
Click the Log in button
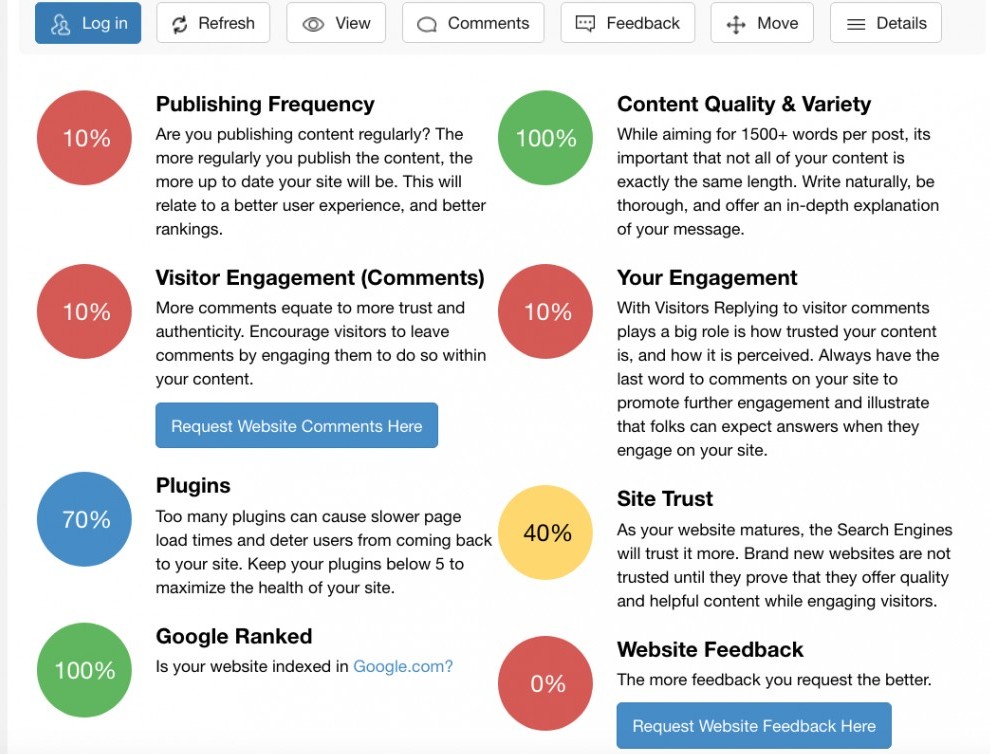tap(88, 23)
